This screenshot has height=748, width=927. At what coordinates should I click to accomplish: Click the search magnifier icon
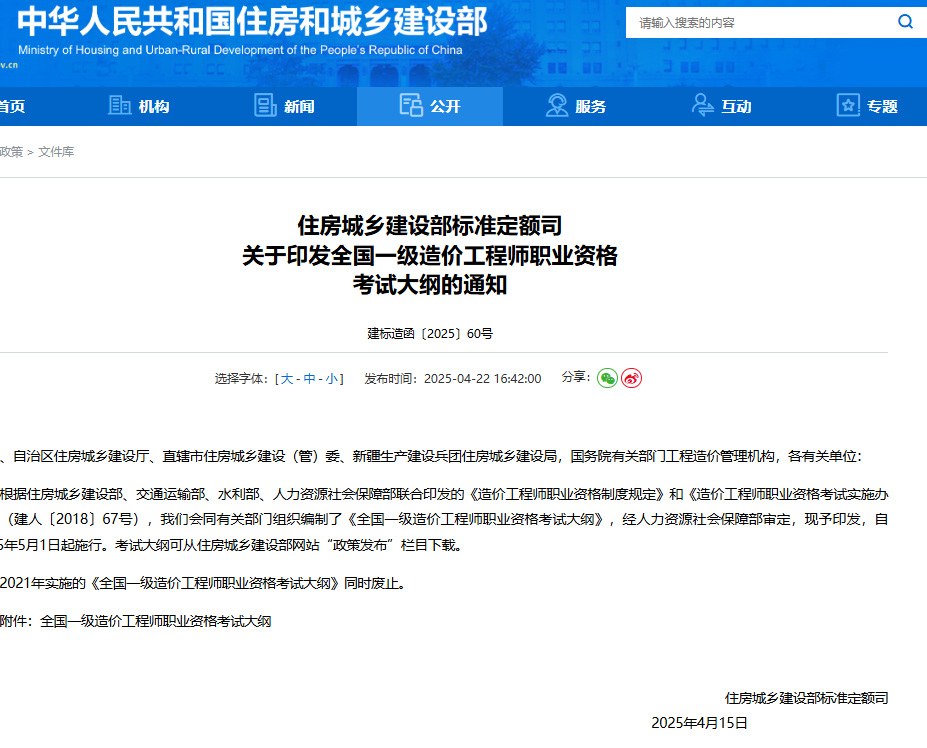coord(905,22)
